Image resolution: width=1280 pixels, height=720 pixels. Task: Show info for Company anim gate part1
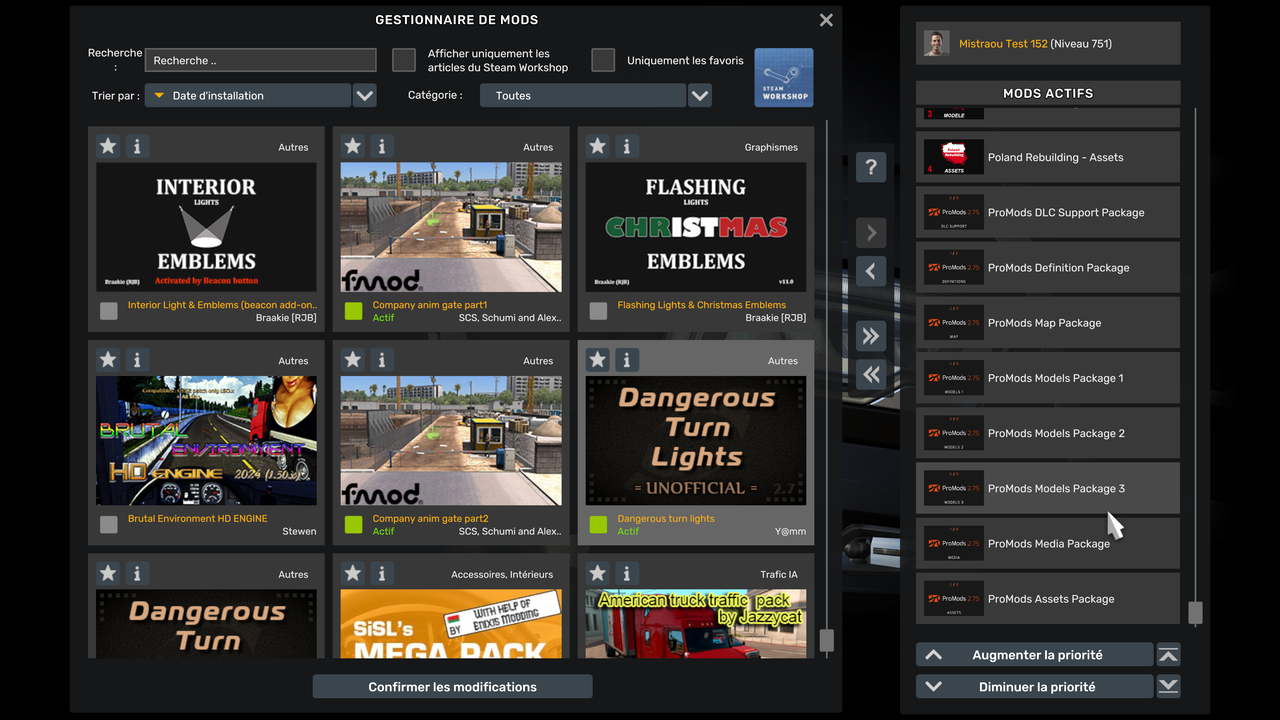click(x=382, y=146)
